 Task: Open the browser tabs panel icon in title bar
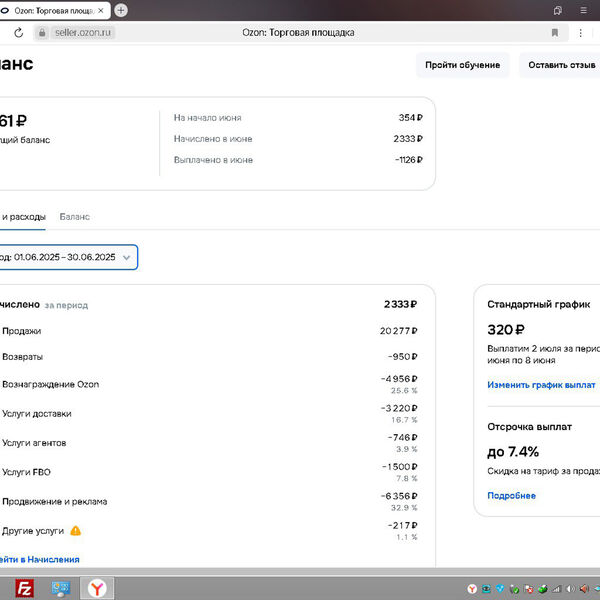(557, 10)
